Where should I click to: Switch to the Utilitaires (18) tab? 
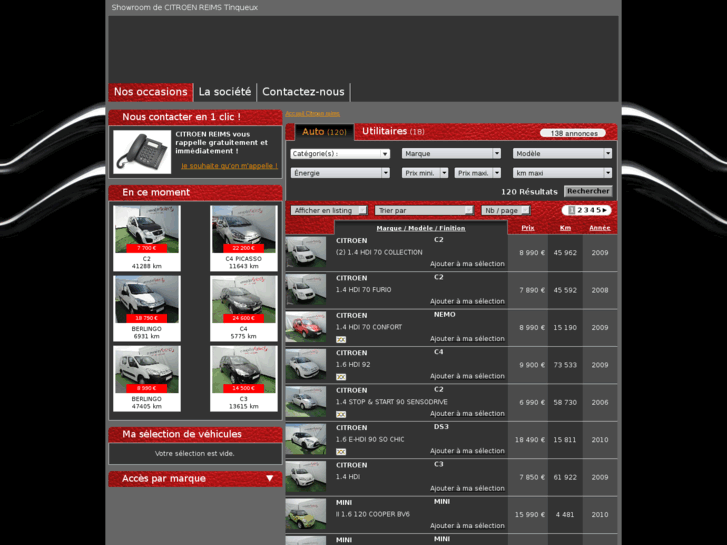click(393, 131)
